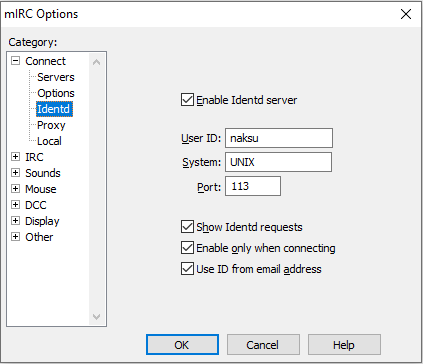423x364 pixels.
Task: Open the Local settings page
Action: tap(49, 141)
